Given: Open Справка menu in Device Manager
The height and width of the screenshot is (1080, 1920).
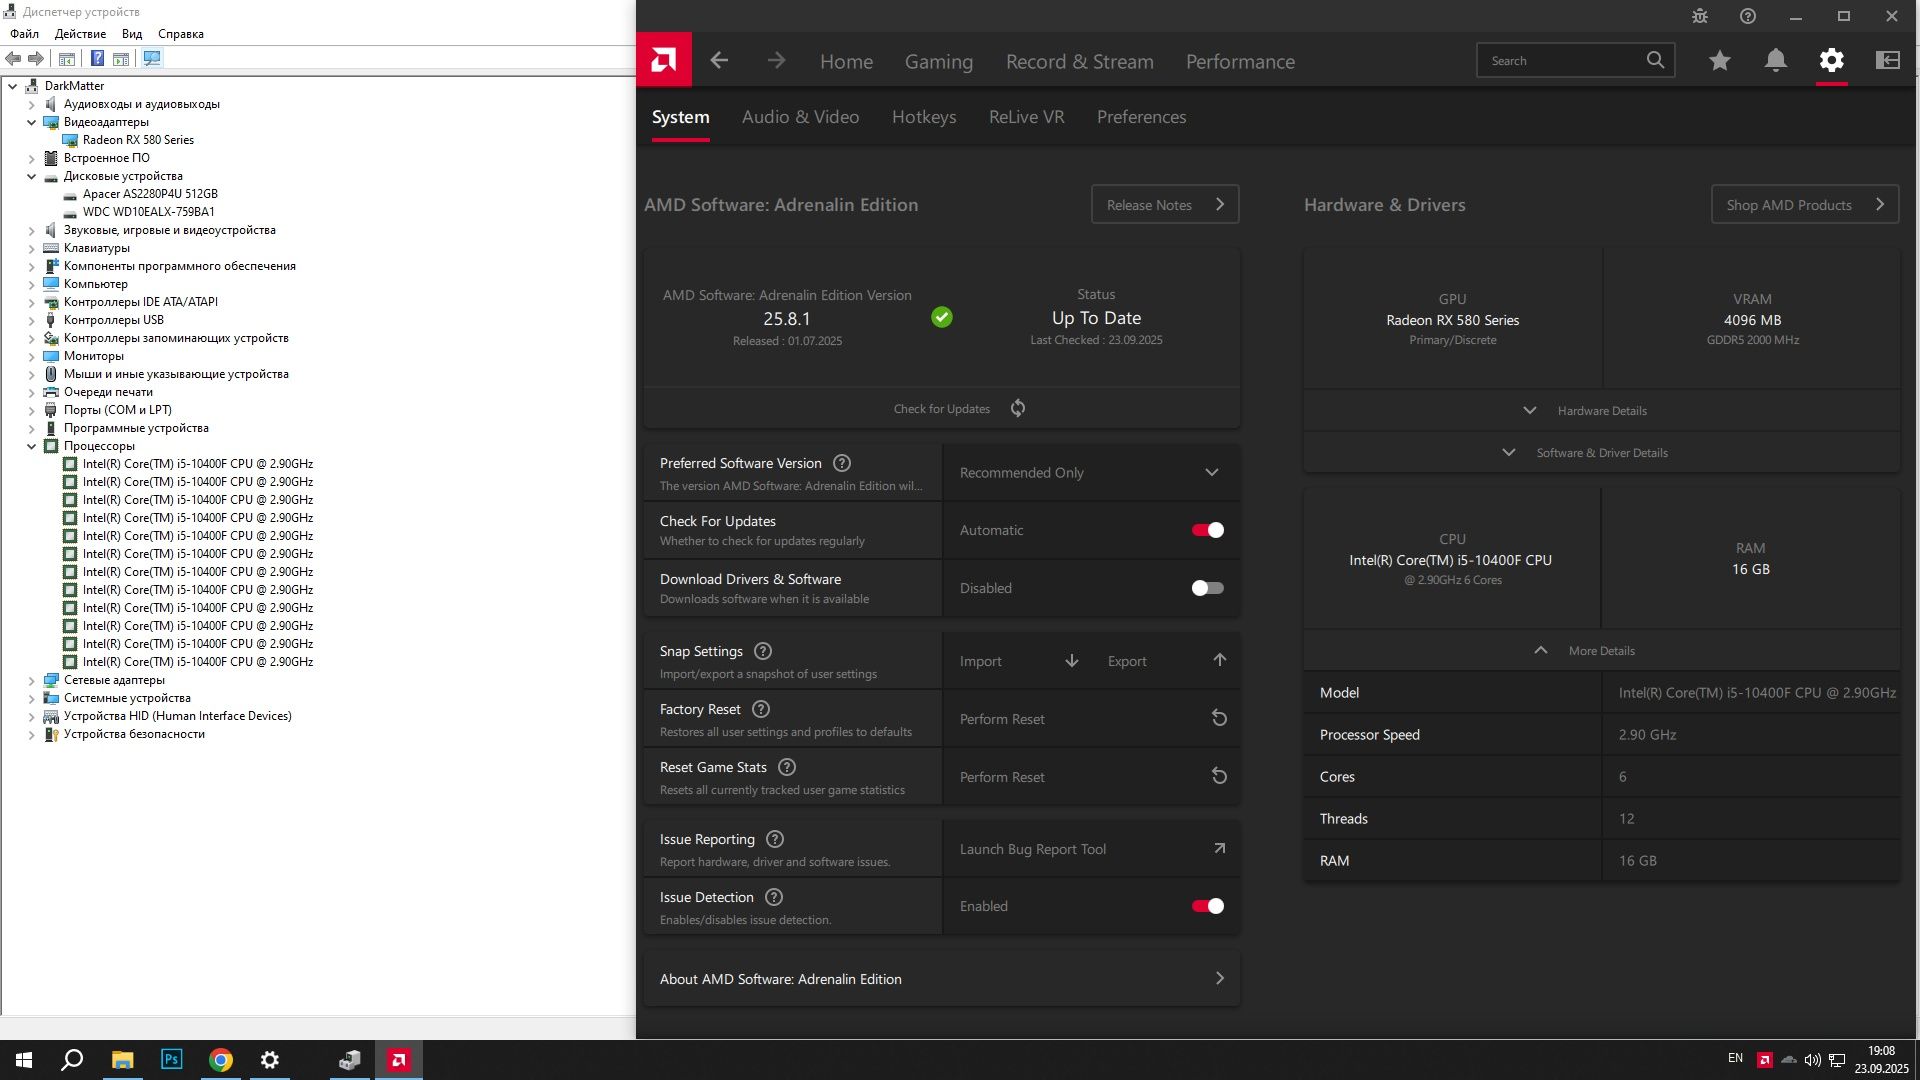Looking at the screenshot, I should coord(181,34).
